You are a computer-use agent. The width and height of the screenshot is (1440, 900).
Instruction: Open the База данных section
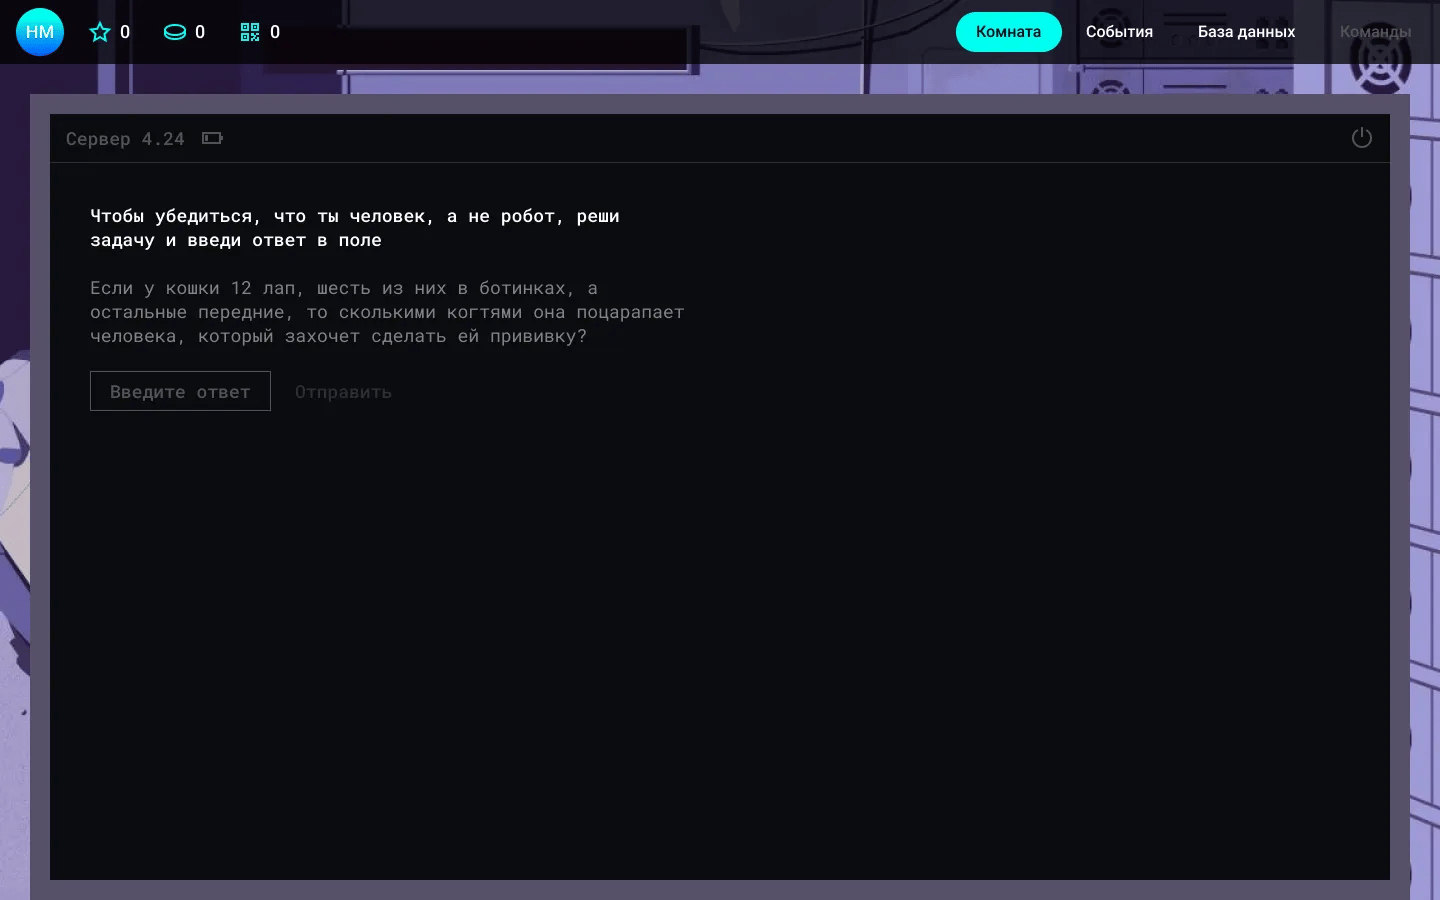1246,32
